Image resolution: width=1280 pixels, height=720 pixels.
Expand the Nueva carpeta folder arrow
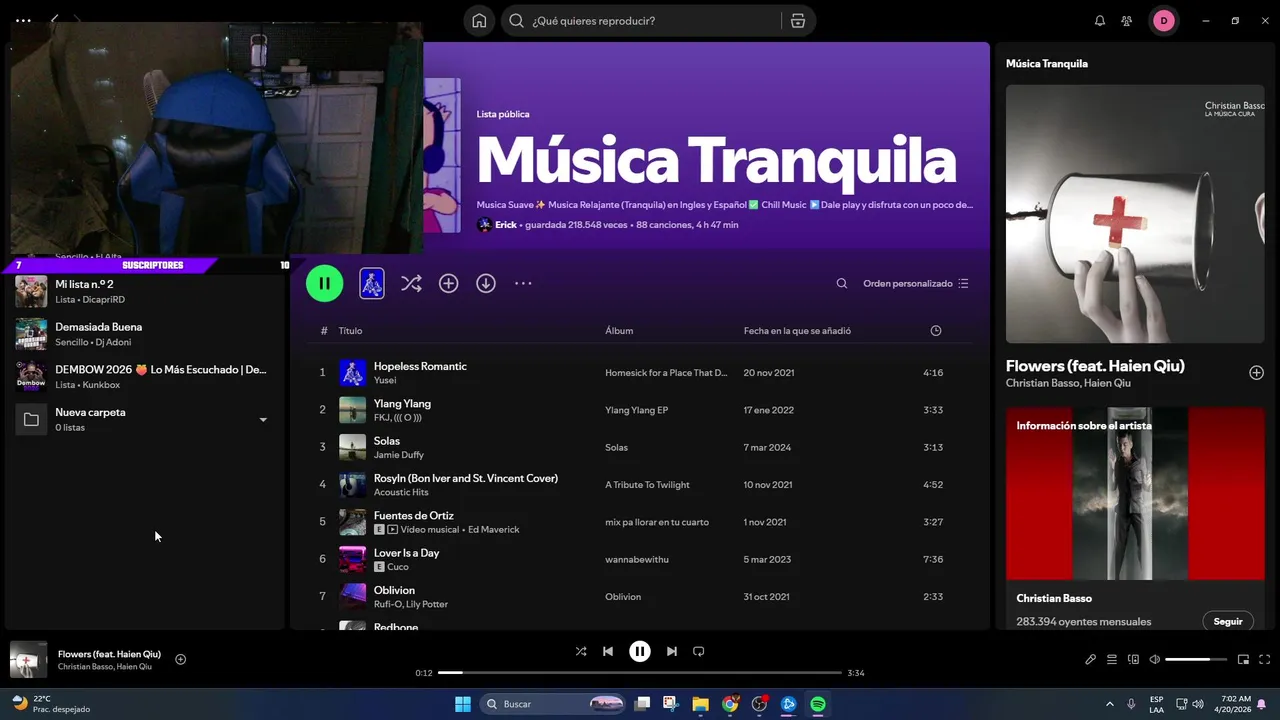tap(263, 420)
